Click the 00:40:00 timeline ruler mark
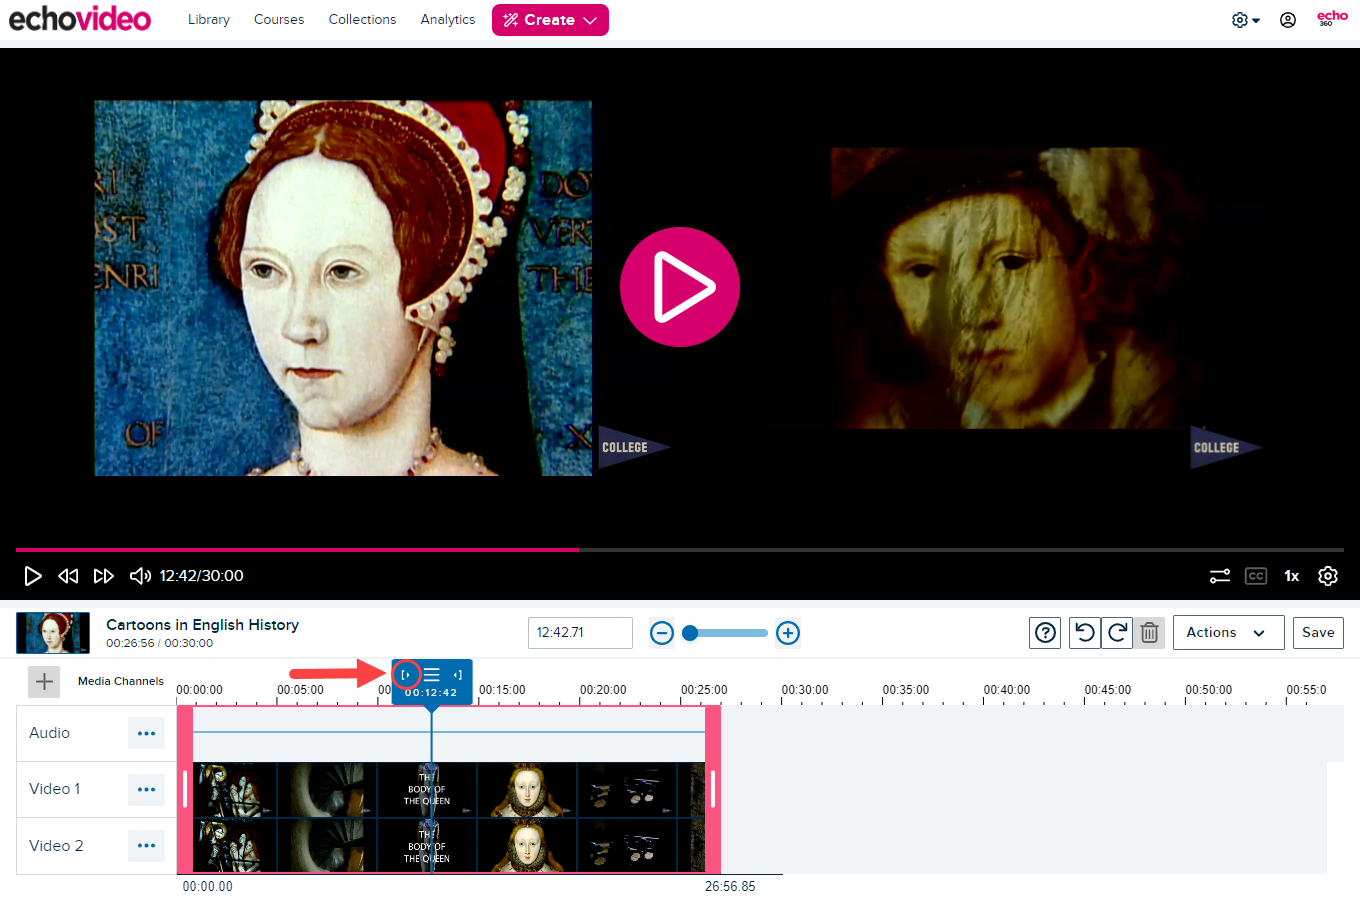Screen dimensions: 1360x921 click(1007, 690)
